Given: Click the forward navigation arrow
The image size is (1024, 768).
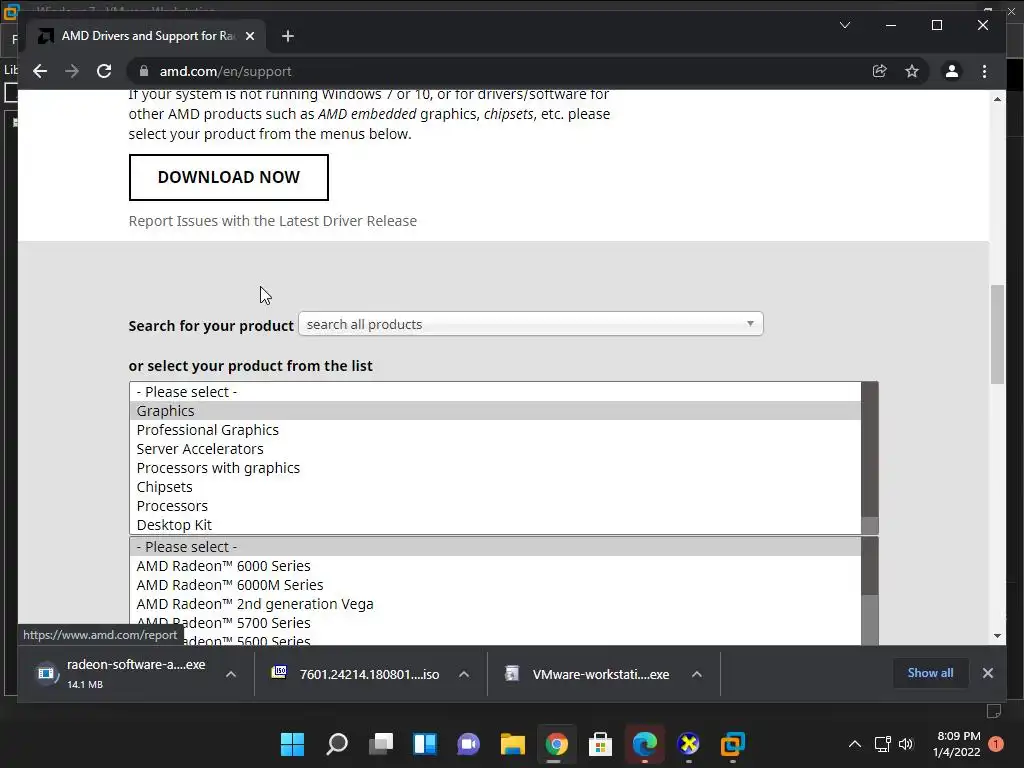Looking at the screenshot, I should pos(72,71).
